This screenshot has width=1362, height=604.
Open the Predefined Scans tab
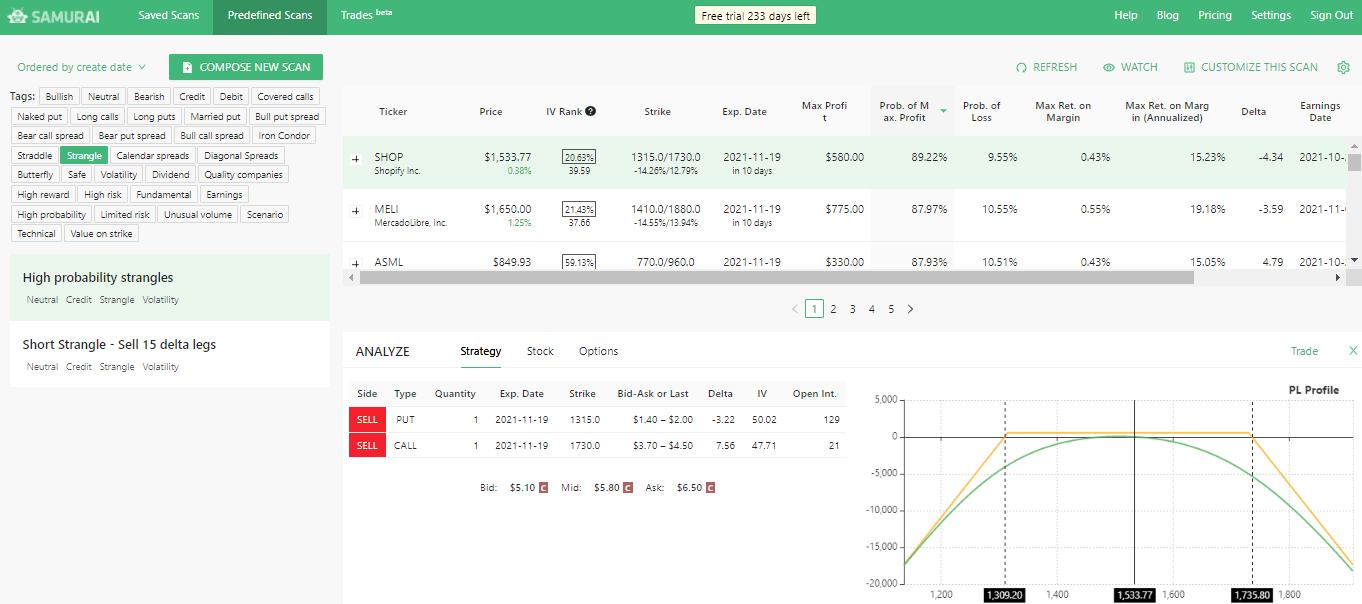[270, 16]
